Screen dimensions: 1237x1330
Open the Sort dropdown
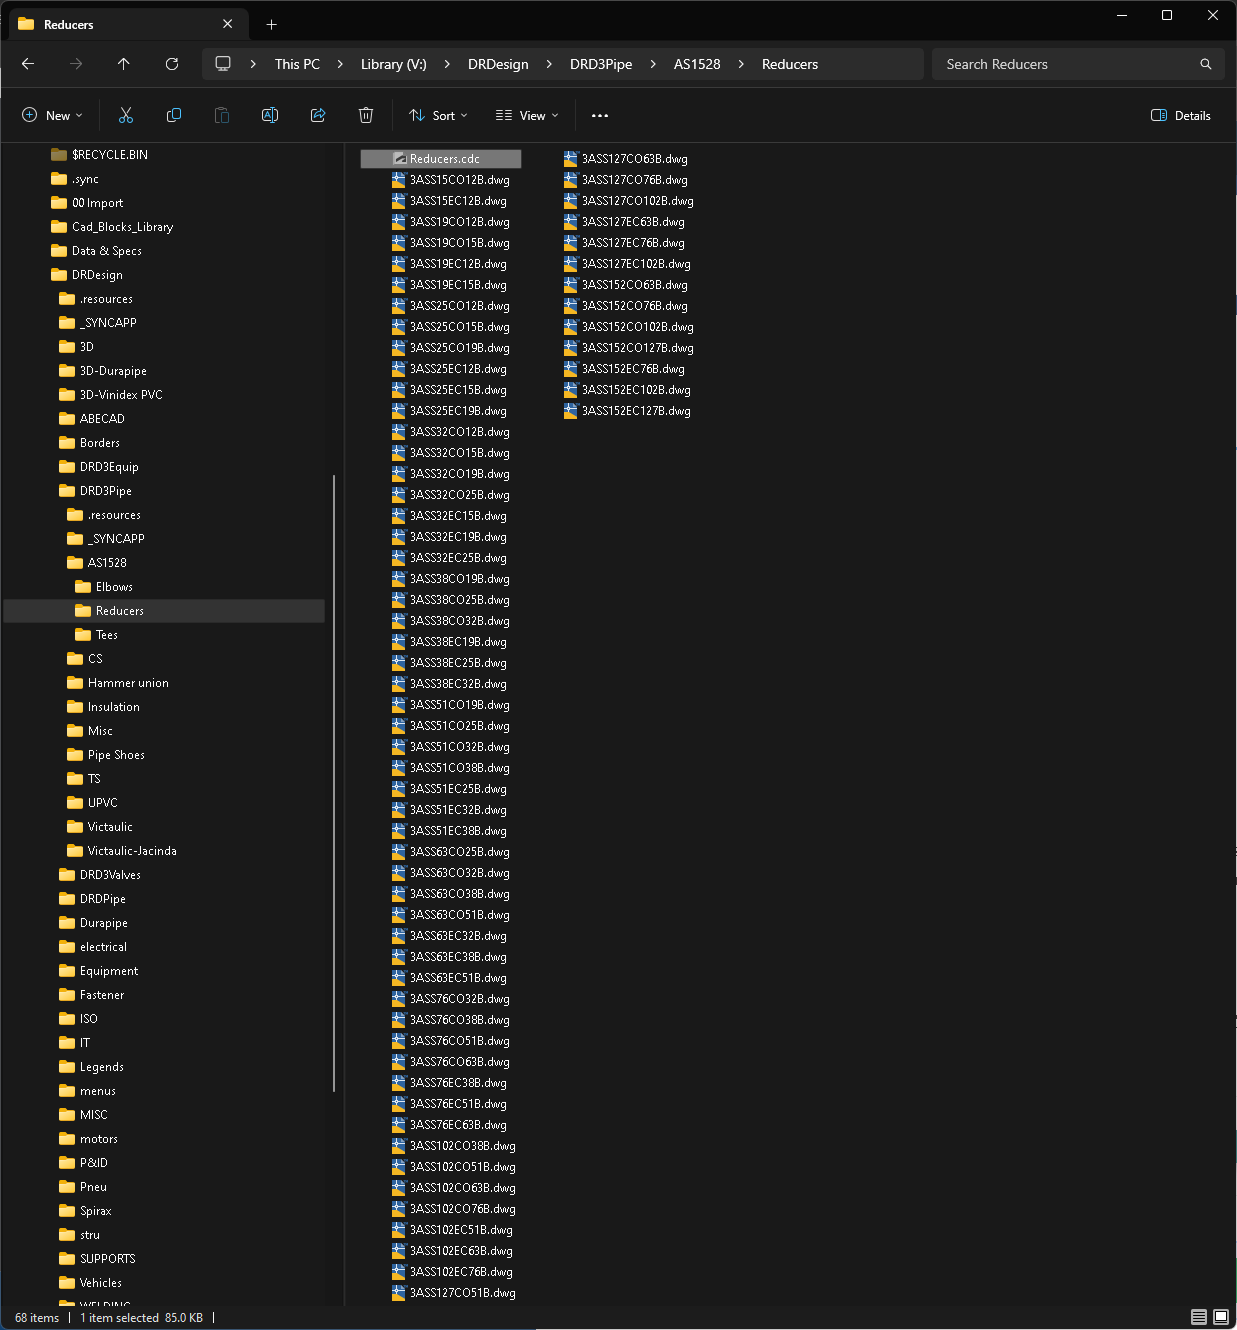pos(438,116)
